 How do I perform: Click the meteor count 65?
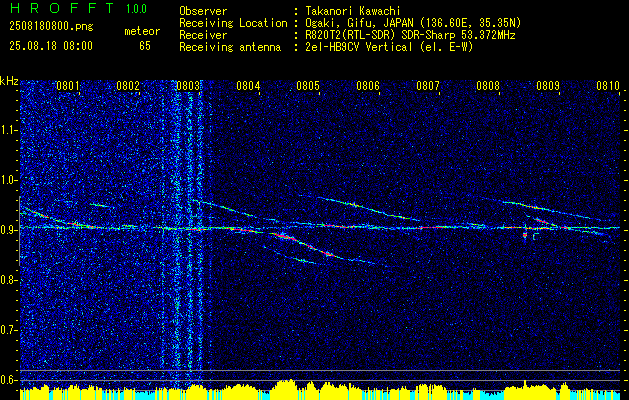click(145, 46)
